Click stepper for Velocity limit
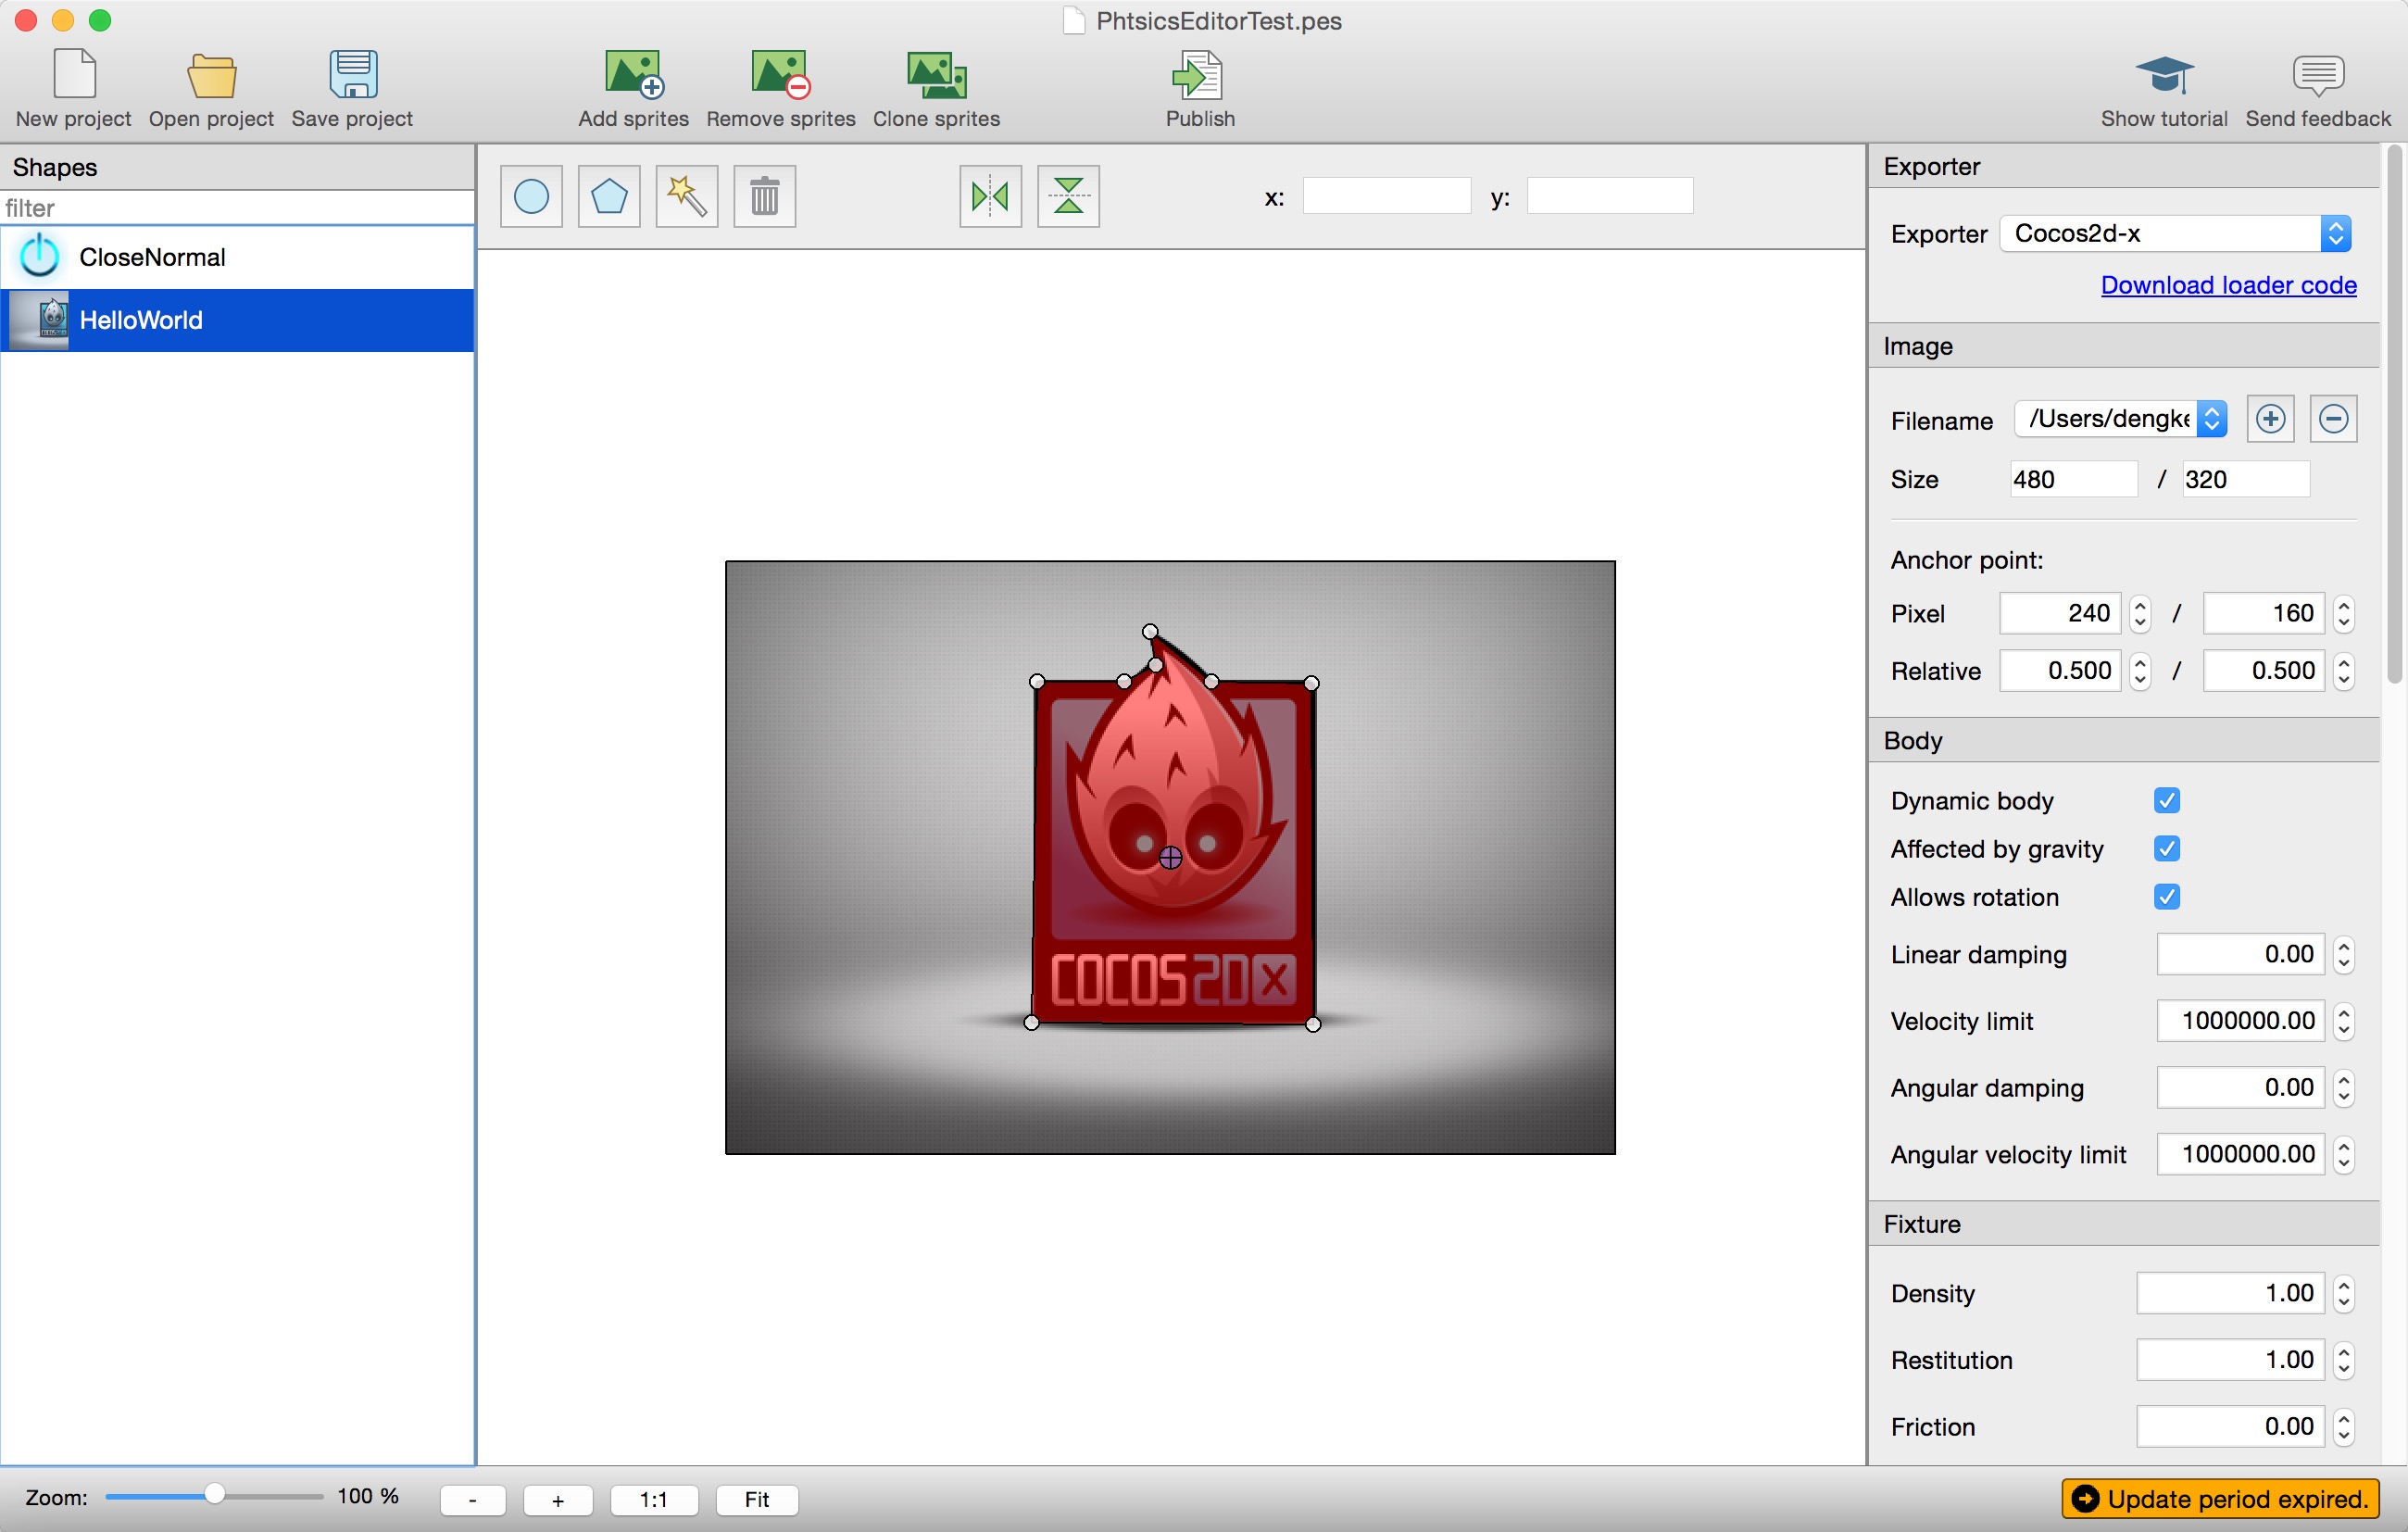 [2343, 1021]
